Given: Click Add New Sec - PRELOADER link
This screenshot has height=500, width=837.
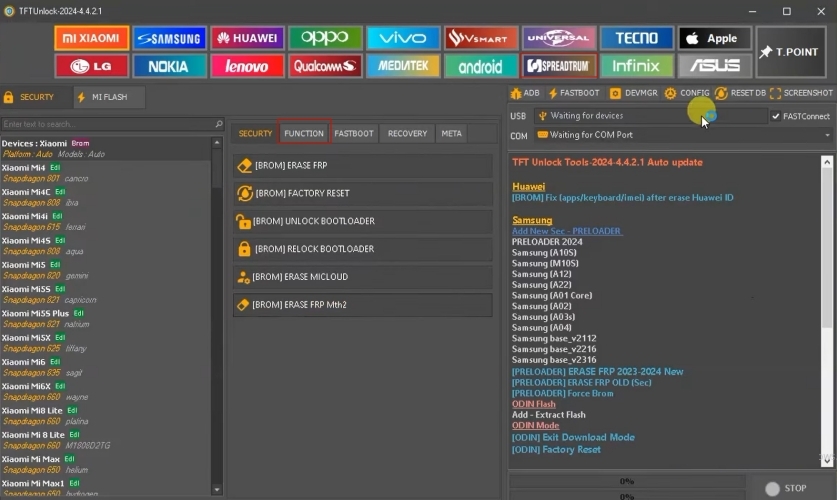Looking at the screenshot, I should pyautogui.click(x=567, y=231).
